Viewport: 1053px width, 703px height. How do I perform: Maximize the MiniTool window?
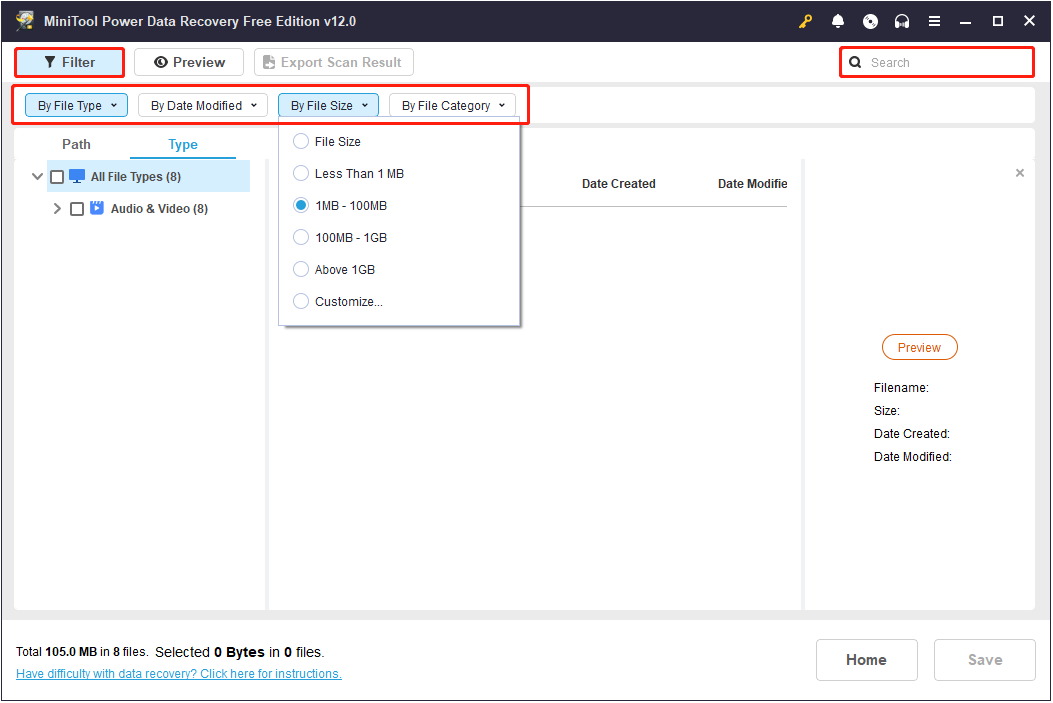tap(998, 21)
